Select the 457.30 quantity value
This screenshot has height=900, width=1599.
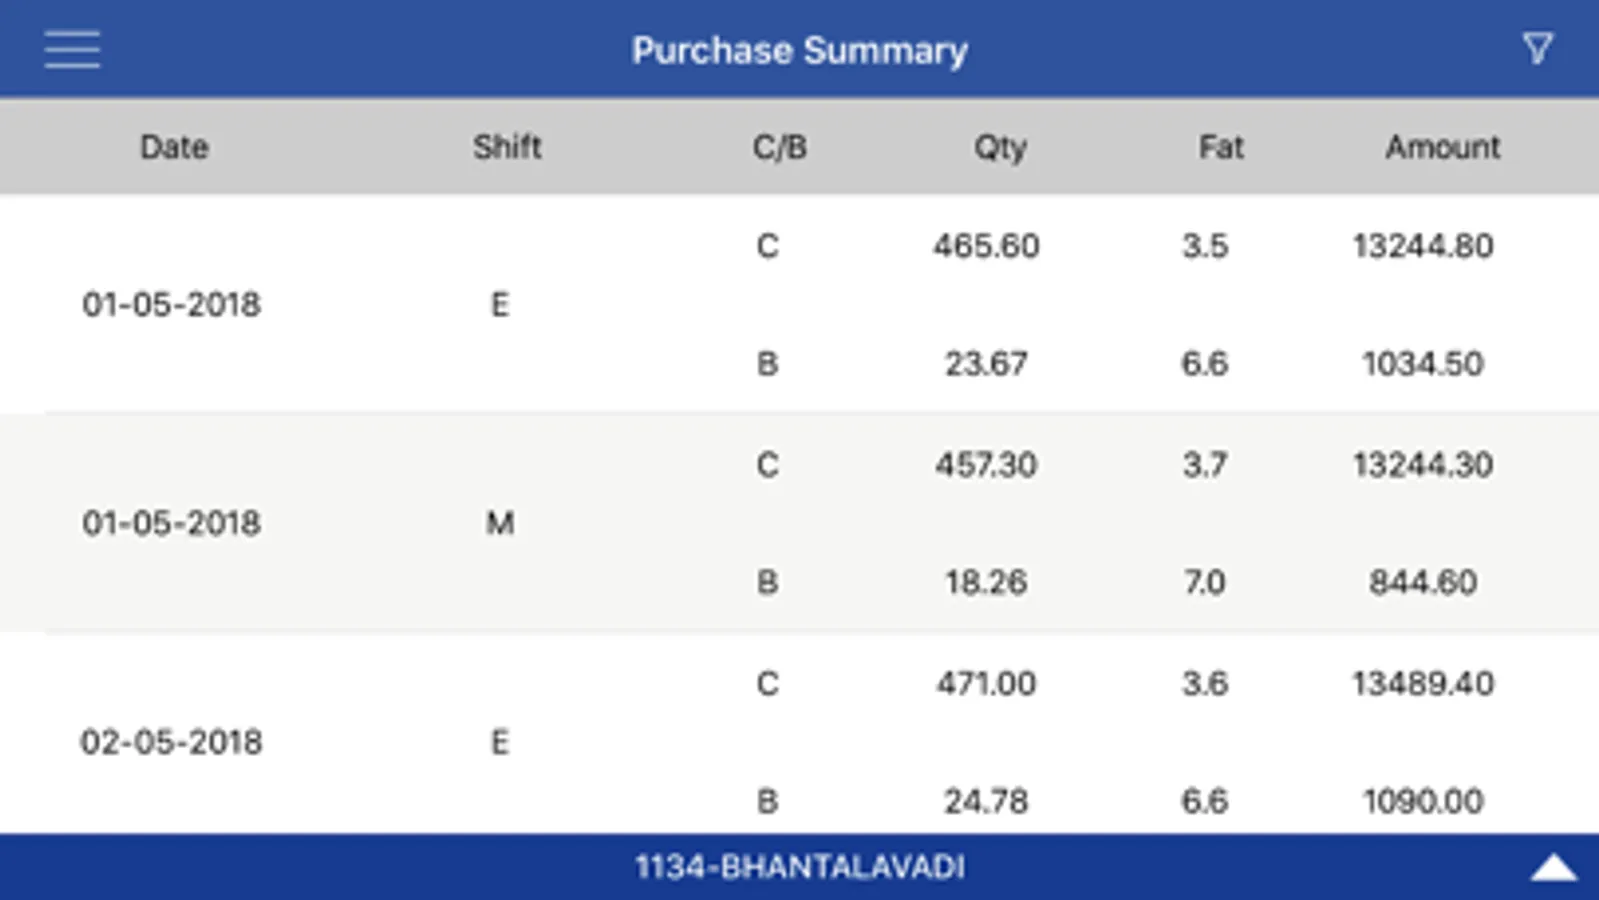click(986, 465)
